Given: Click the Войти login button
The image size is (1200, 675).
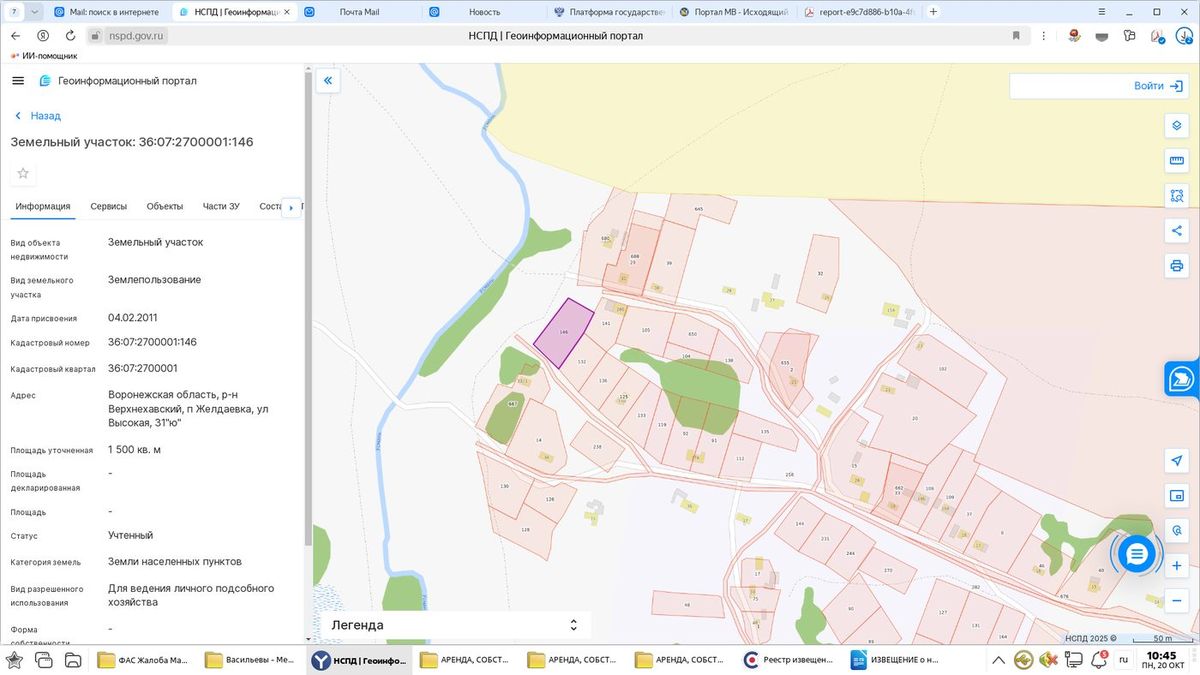Looking at the screenshot, I should 1157,86.
